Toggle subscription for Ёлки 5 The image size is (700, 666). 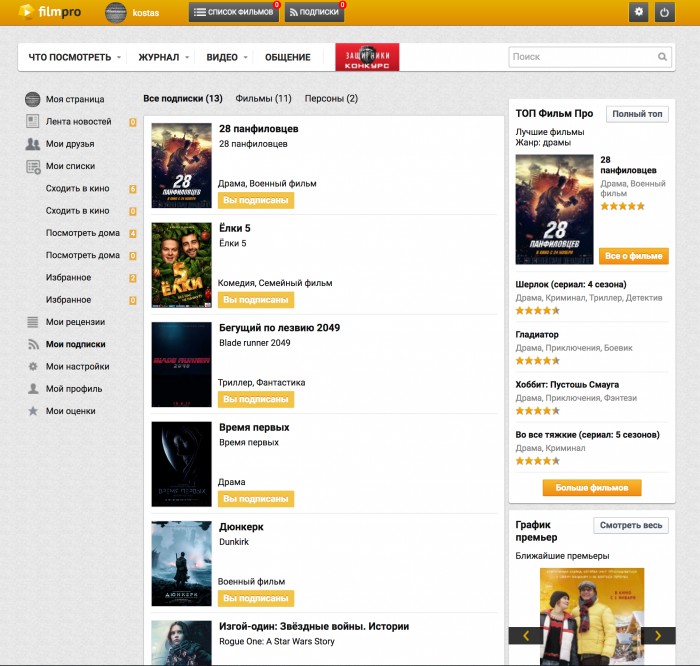coord(256,300)
